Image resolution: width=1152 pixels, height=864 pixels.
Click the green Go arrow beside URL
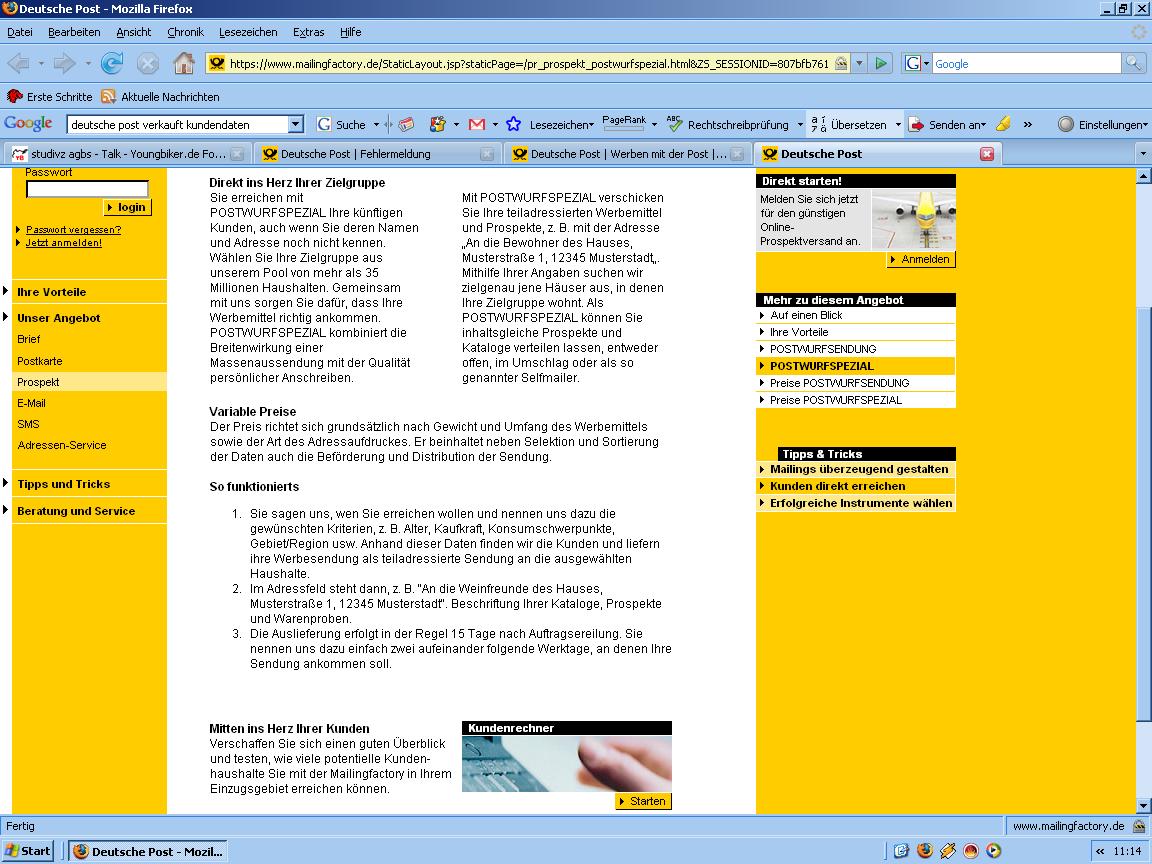(x=881, y=63)
